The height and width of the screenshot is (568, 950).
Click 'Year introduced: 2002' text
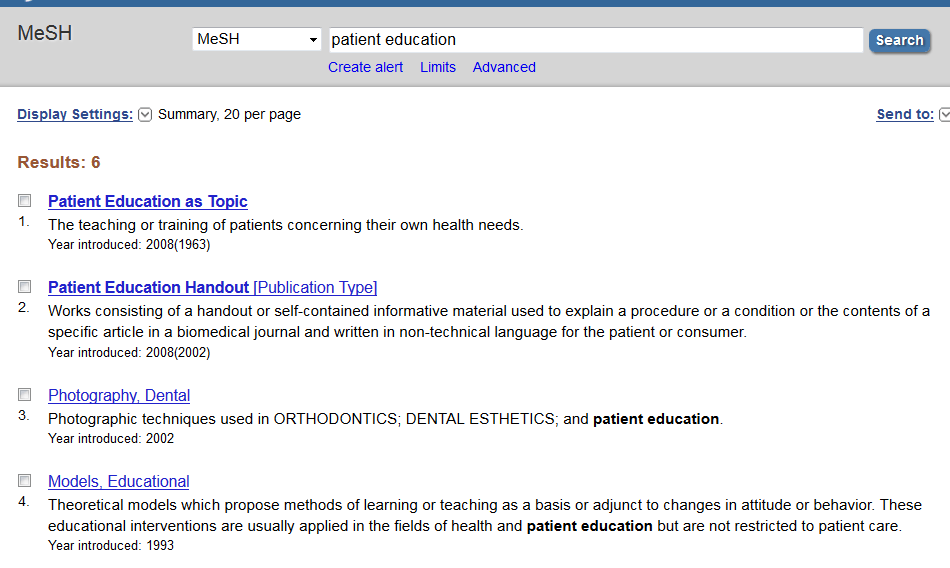[x=111, y=438]
